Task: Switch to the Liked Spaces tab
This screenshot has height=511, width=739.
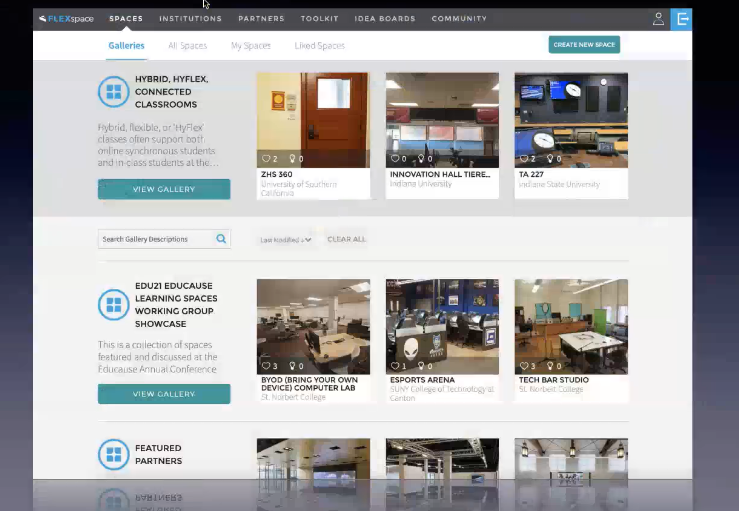Action: pyautogui.click(x=320, y=46)
